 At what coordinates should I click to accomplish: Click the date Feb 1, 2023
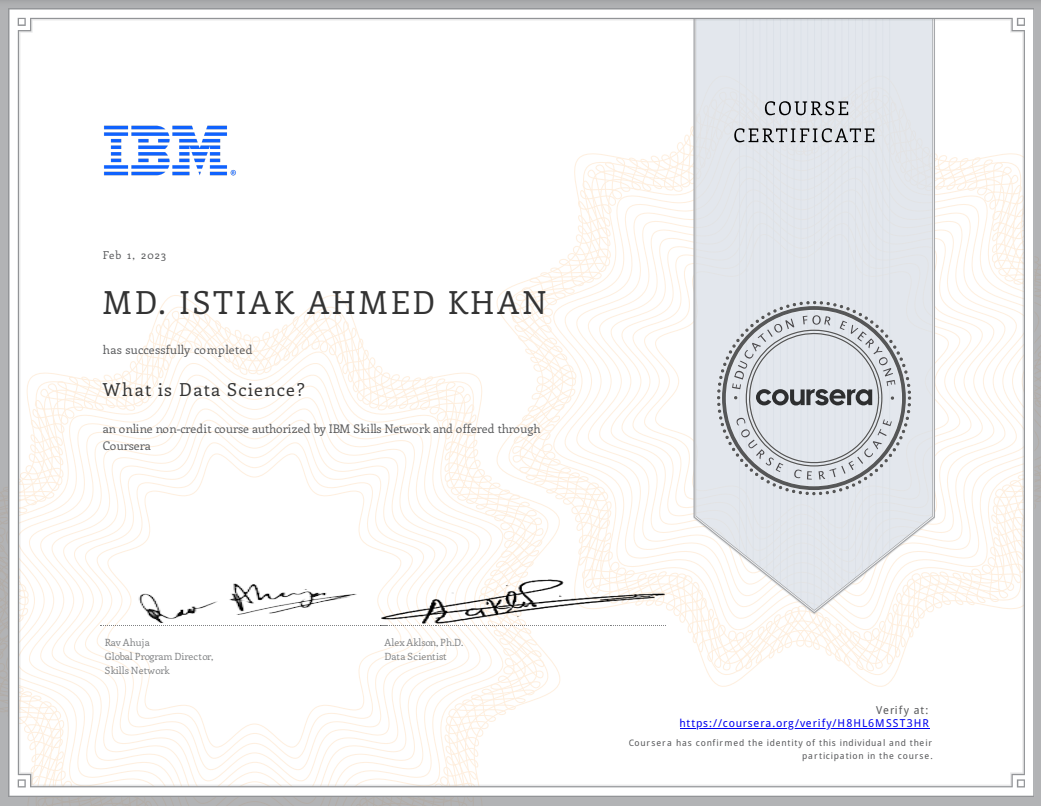pyautogui.click(x=134, y=256)
